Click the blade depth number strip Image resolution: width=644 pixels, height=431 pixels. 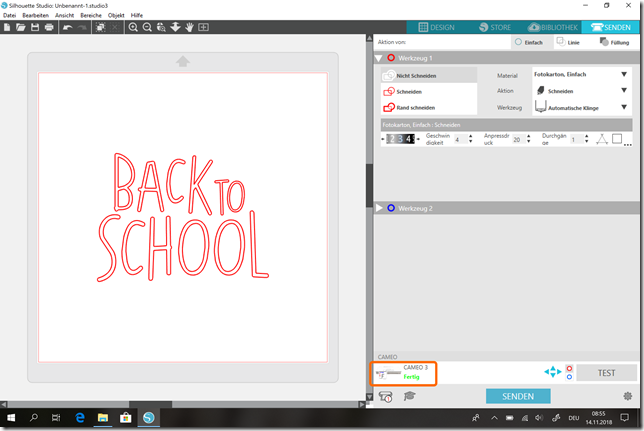click(x=400, y=139)
